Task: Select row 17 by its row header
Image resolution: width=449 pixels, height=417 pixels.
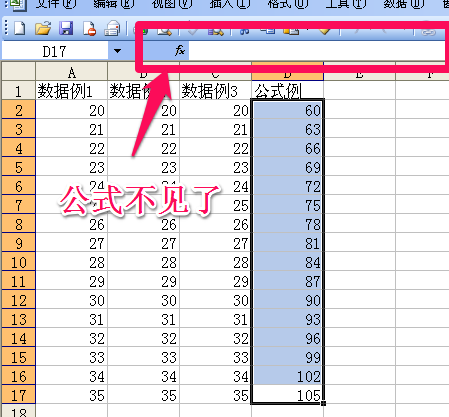Action: click(18, 395)
